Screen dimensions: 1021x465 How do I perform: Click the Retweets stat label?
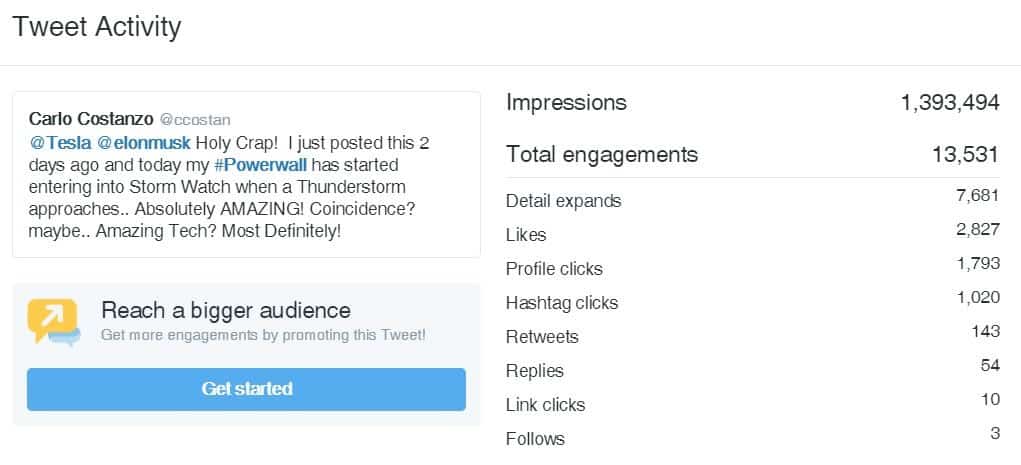[x=542, y=337]
